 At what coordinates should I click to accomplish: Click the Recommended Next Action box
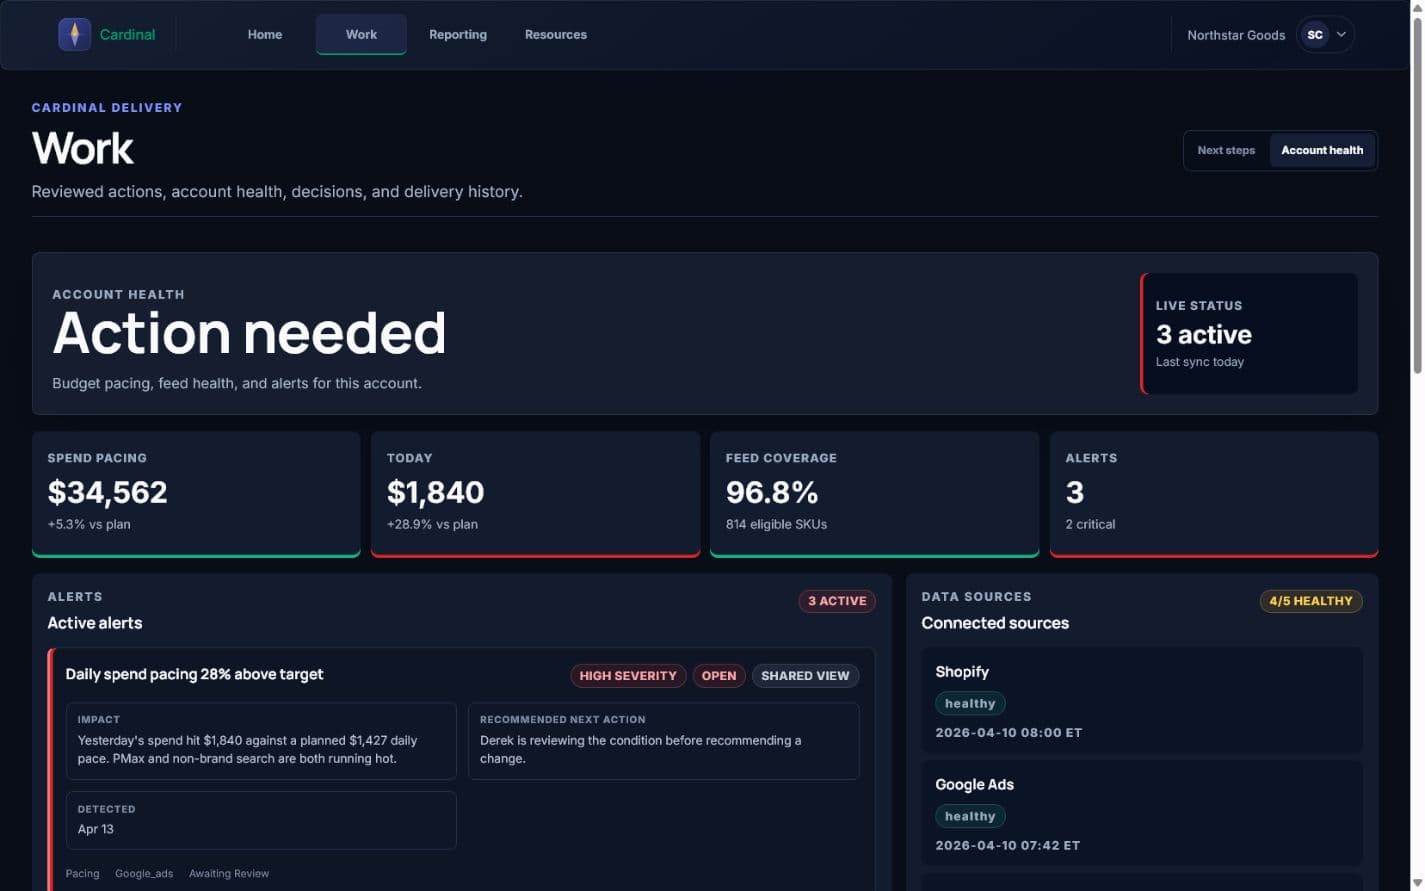[x=664, y=741]
